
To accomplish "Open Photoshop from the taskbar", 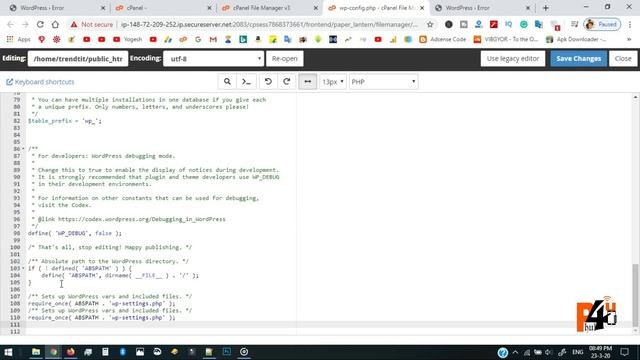I will [x=227, y=352].
